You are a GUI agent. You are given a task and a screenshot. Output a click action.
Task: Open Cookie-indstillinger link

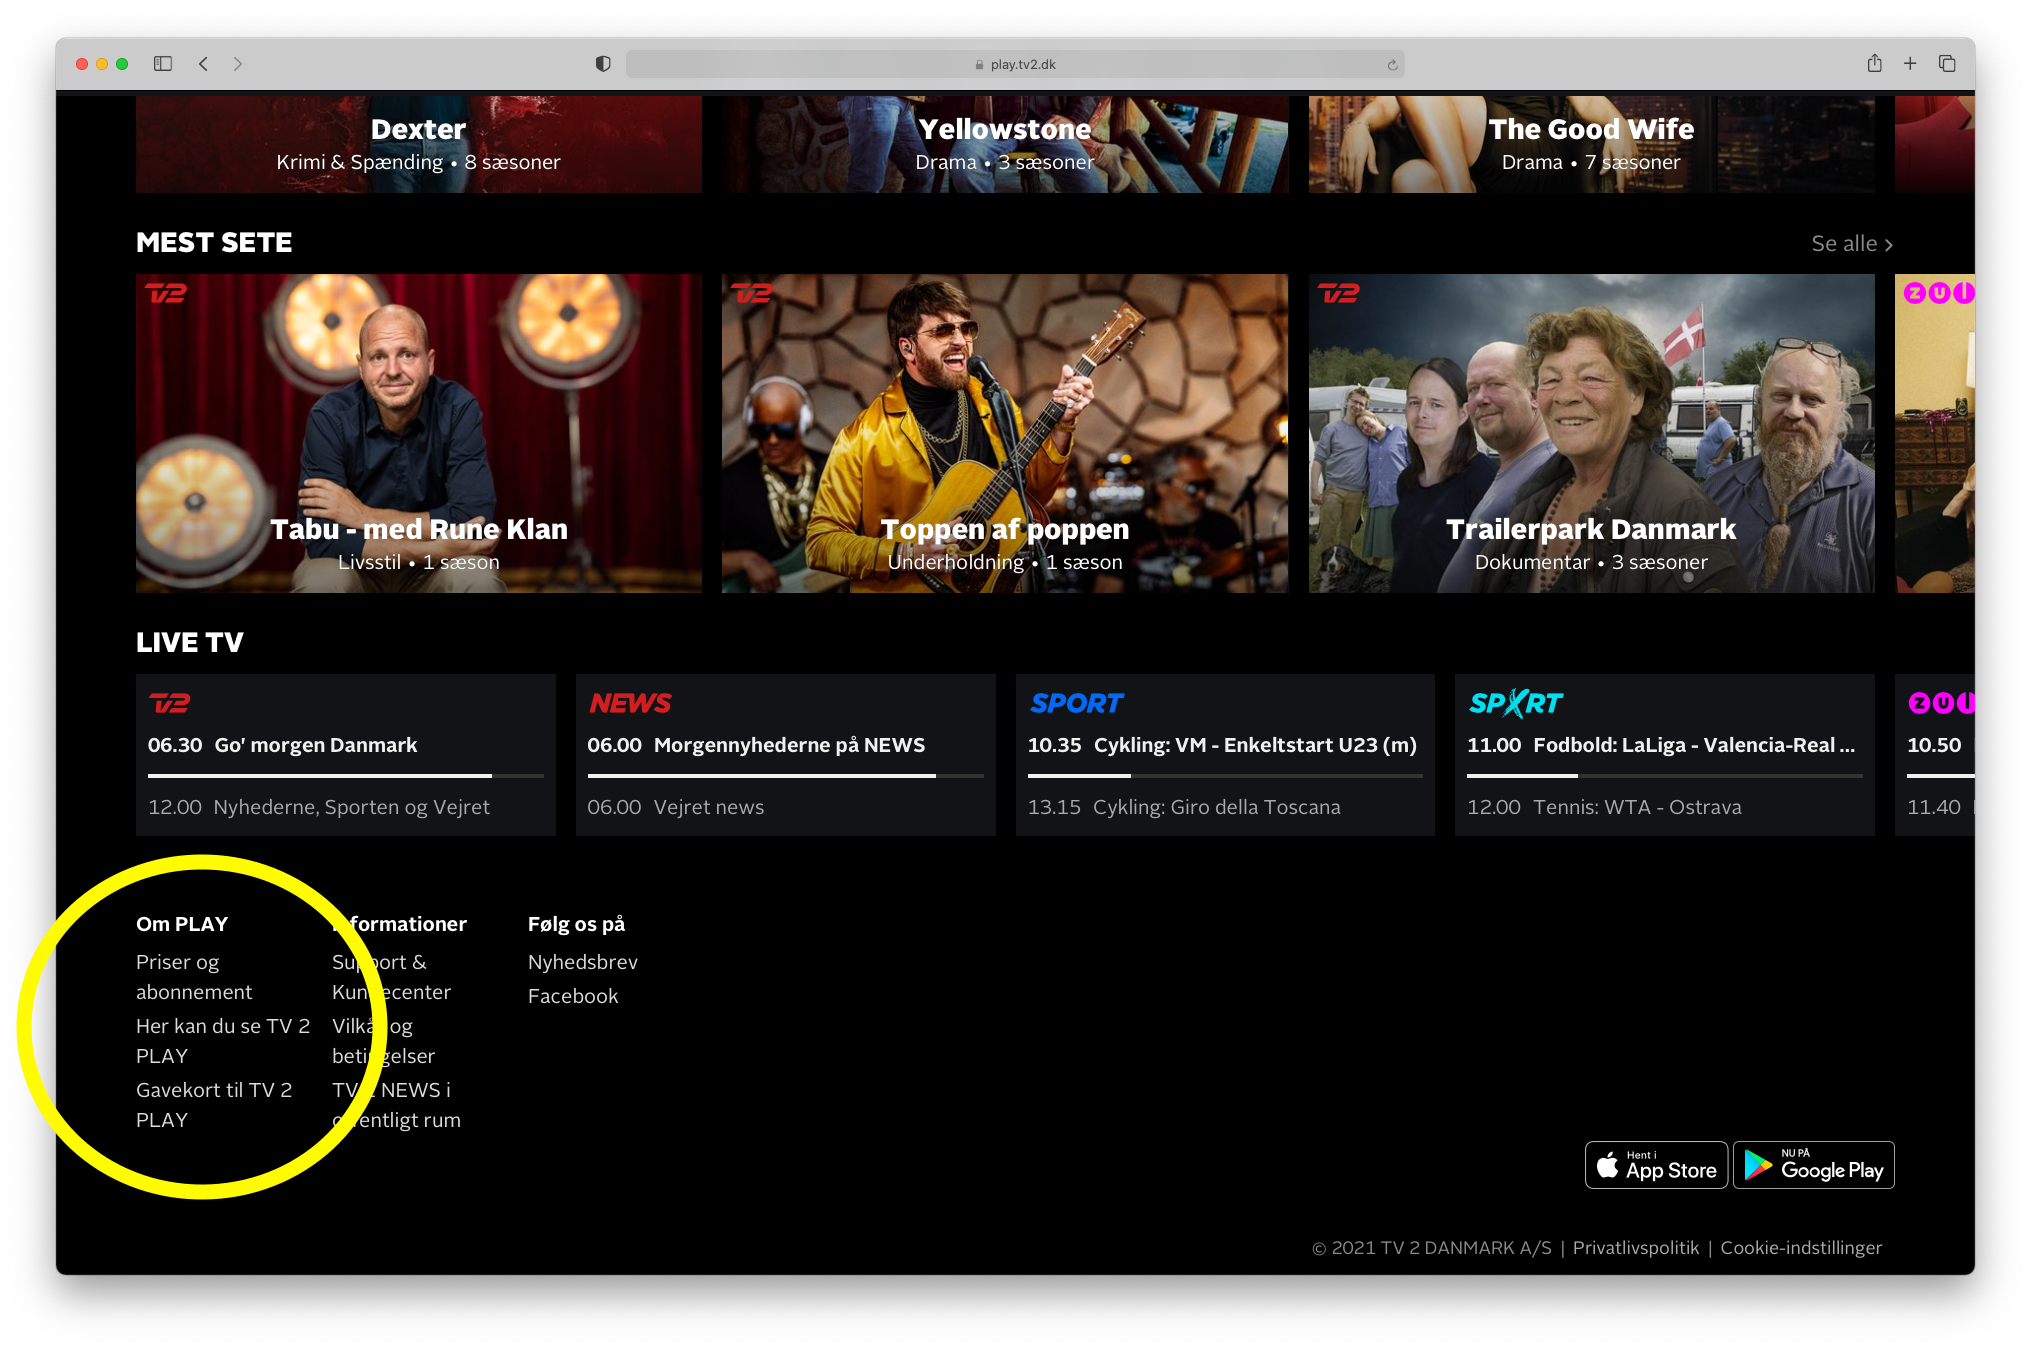1801,1248
